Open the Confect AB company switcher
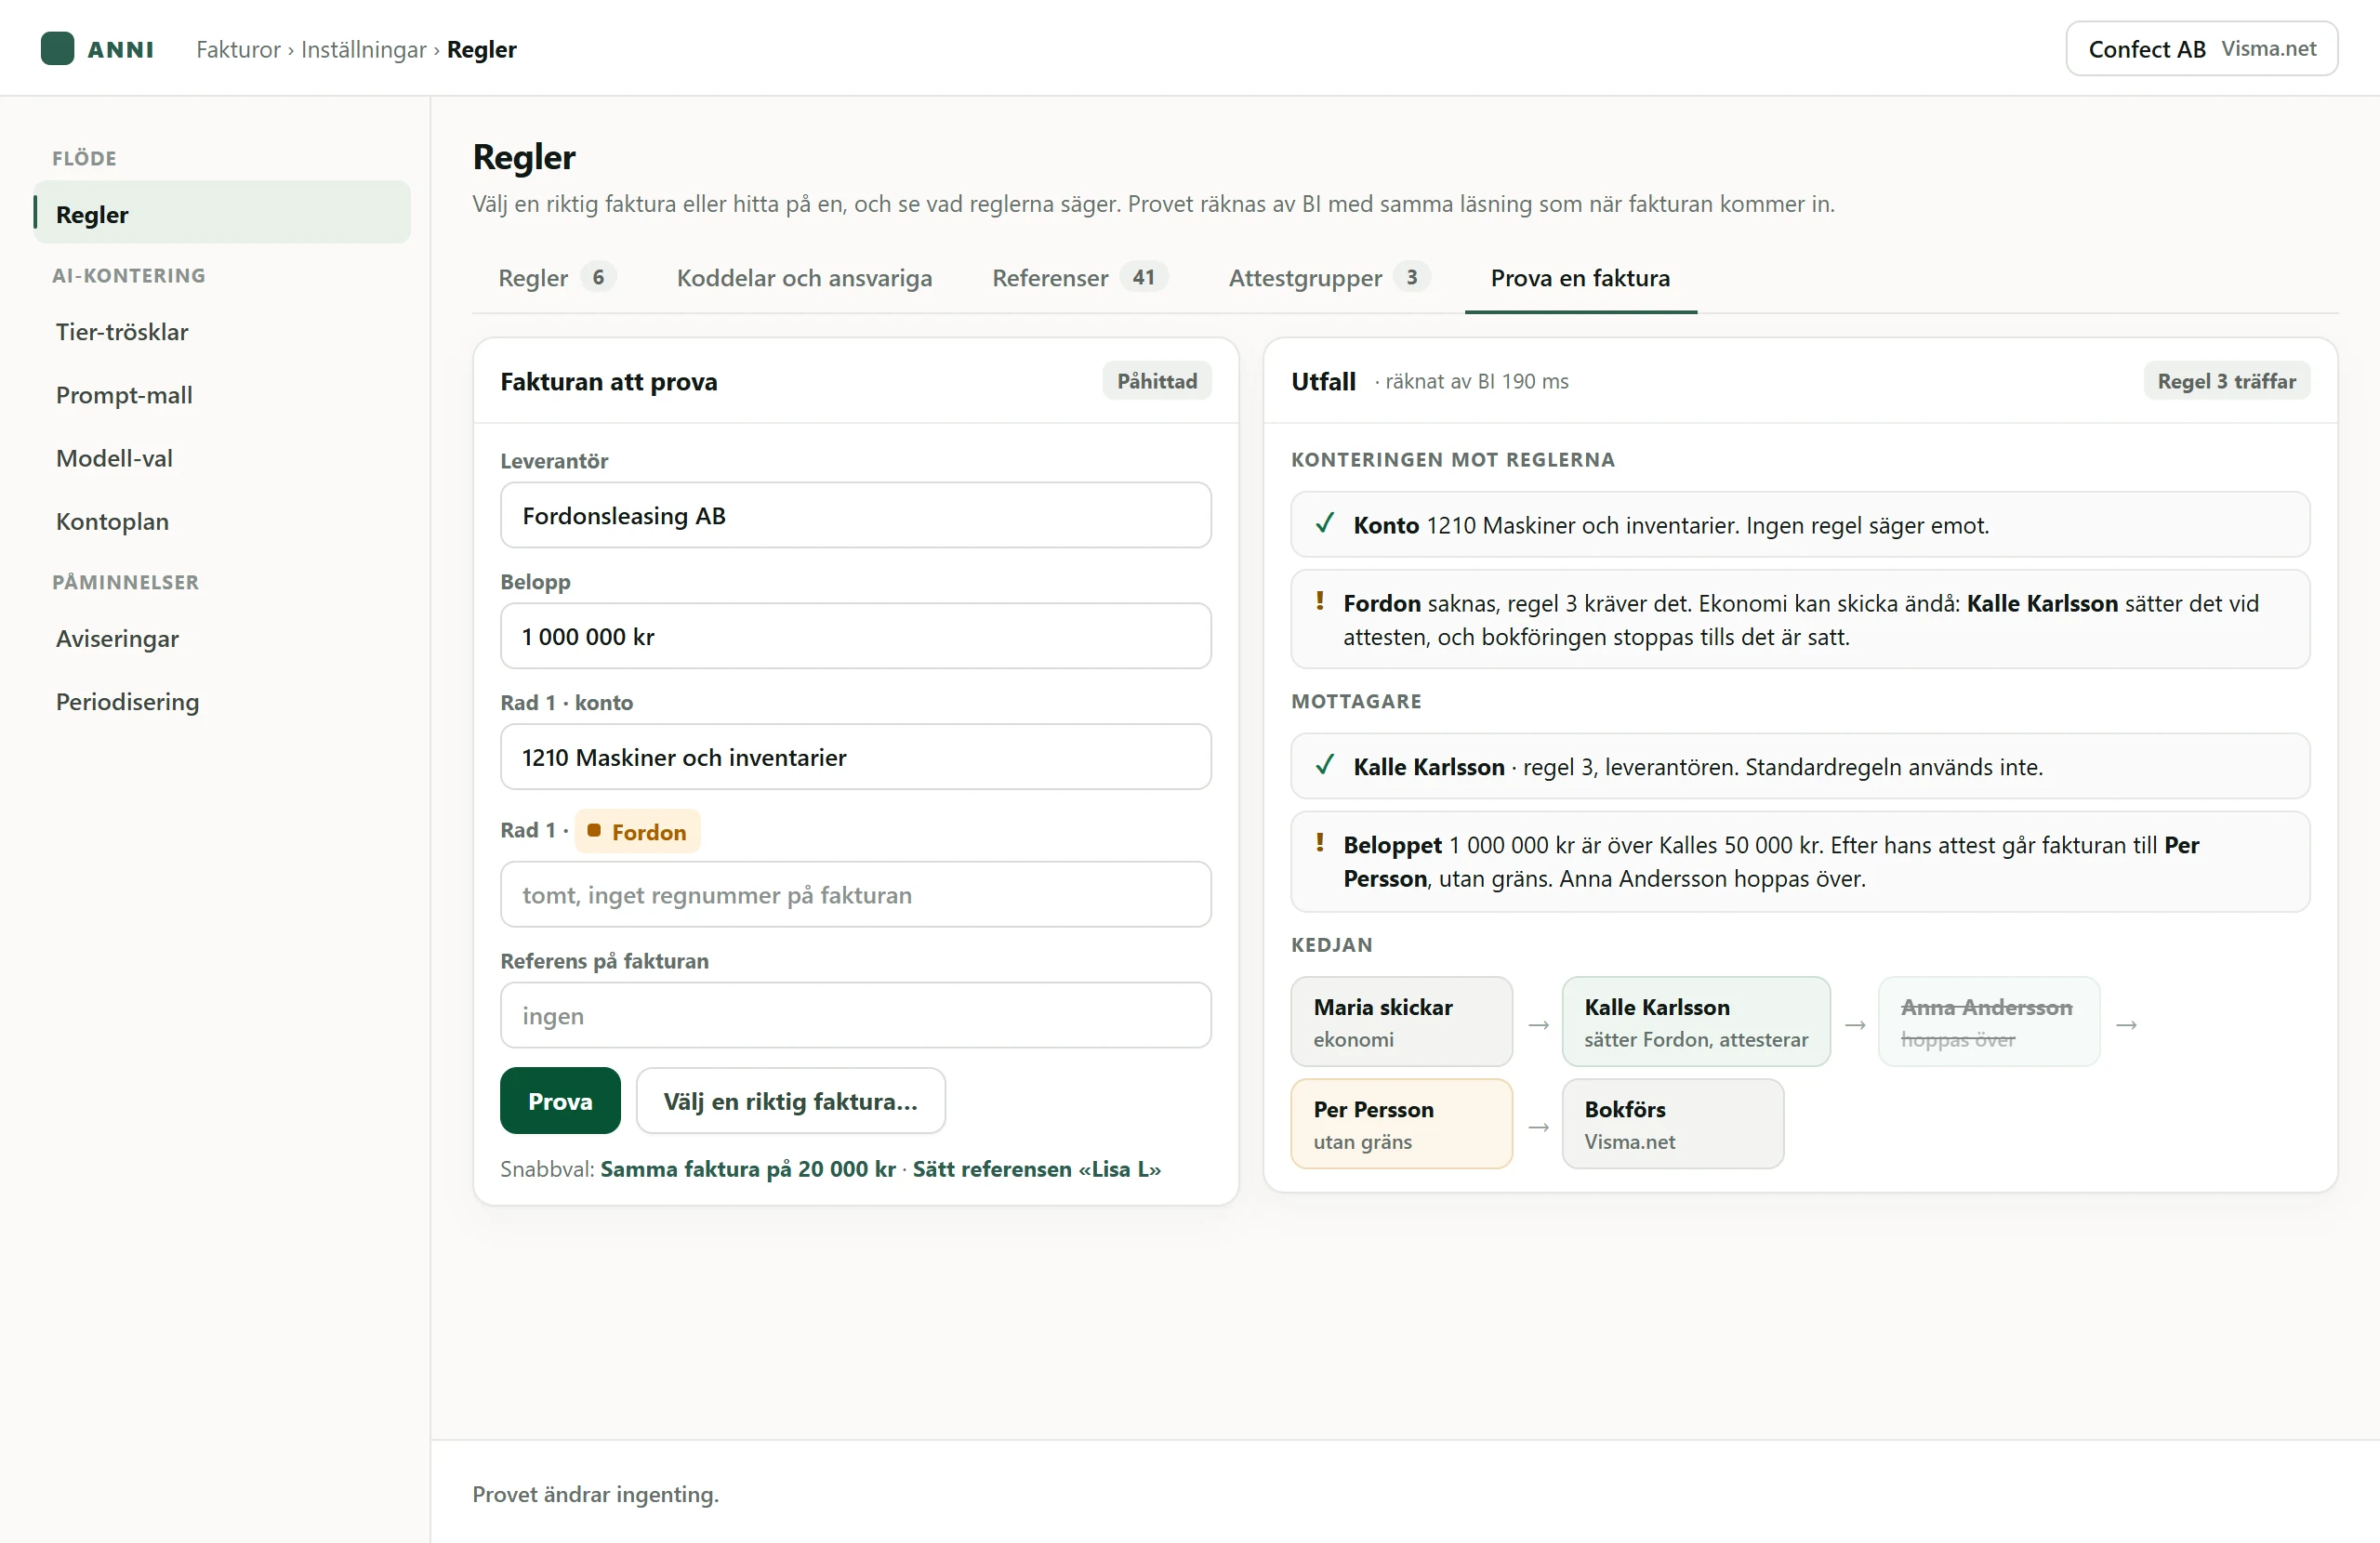2380x1543 pixels. tap(2202, 48)
